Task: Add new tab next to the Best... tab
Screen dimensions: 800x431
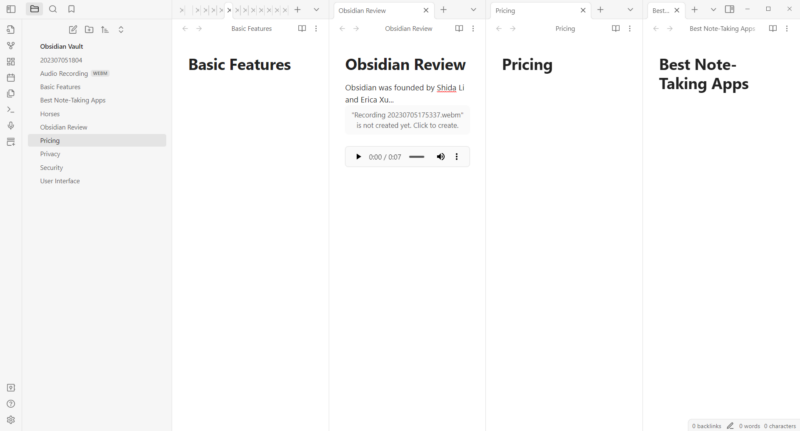Action: tap(694, 10)
